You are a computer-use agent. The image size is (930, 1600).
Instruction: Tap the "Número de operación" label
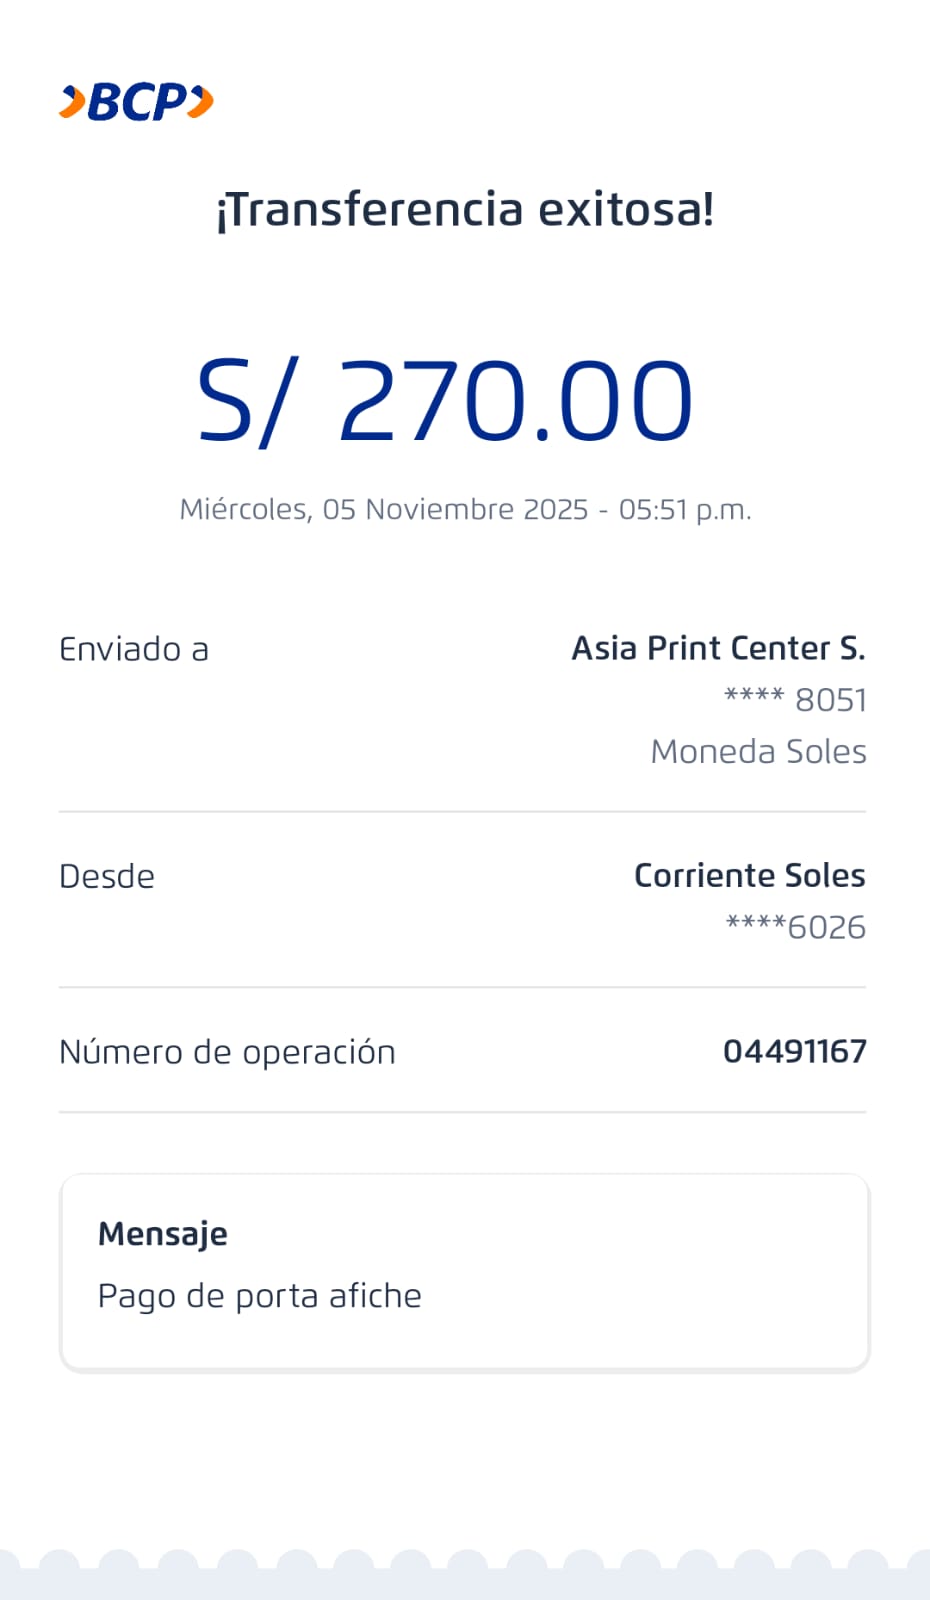(x=228, y=1052)
